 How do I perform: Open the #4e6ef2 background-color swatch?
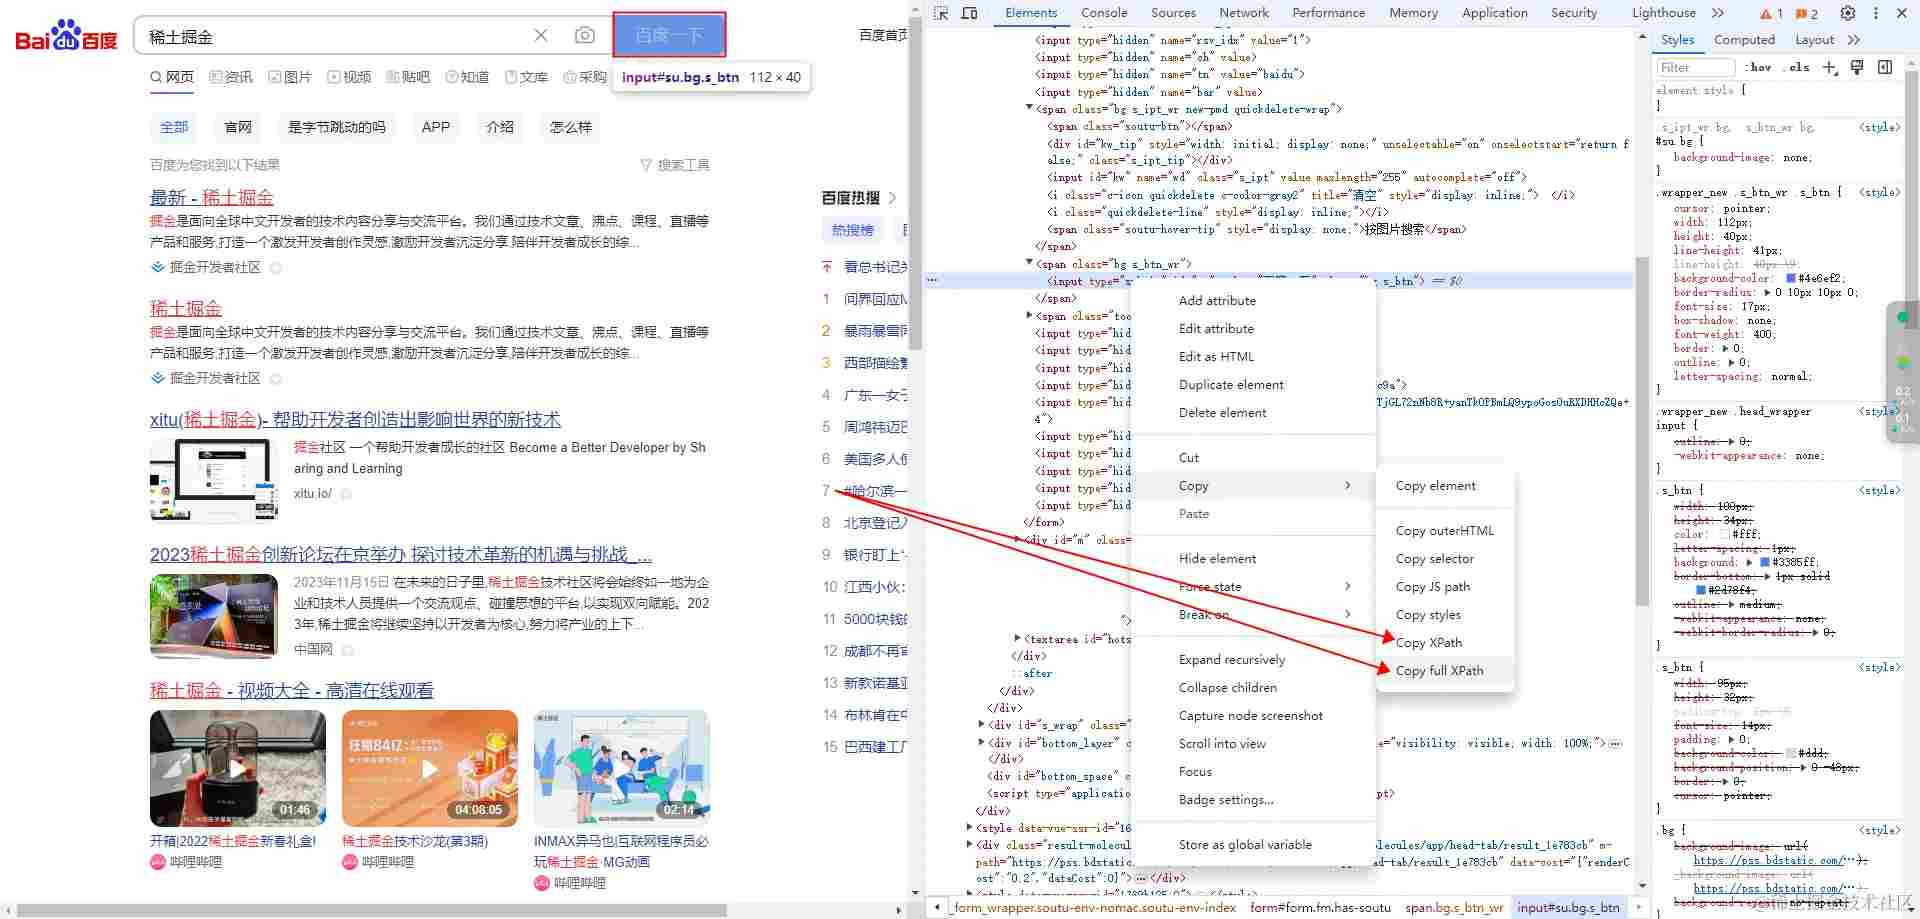point(1791,278)
